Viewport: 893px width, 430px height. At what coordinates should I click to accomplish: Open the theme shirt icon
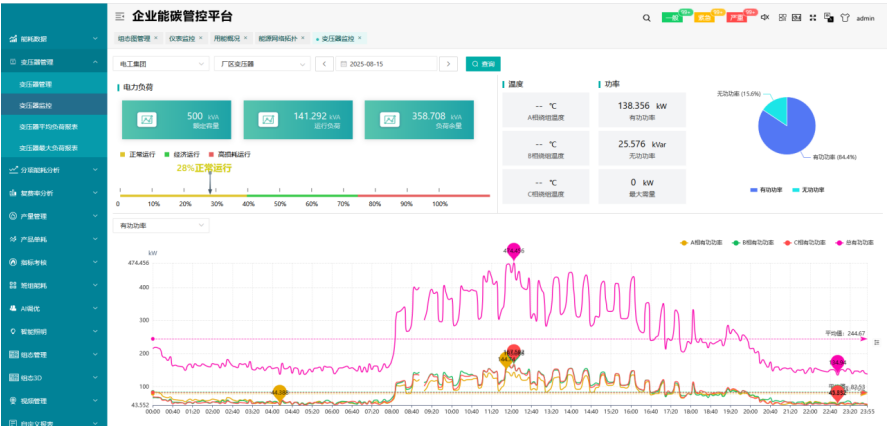coord(844,17)
